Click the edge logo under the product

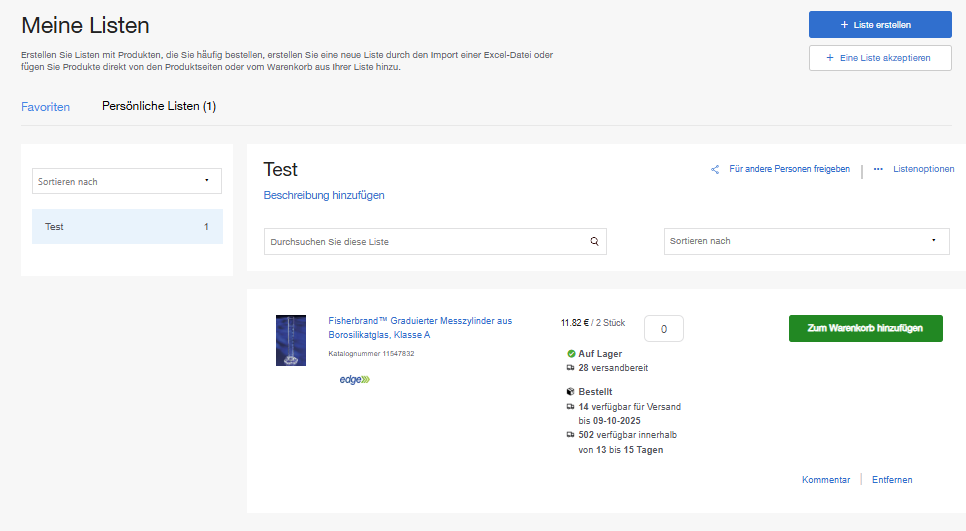[354, 380]
